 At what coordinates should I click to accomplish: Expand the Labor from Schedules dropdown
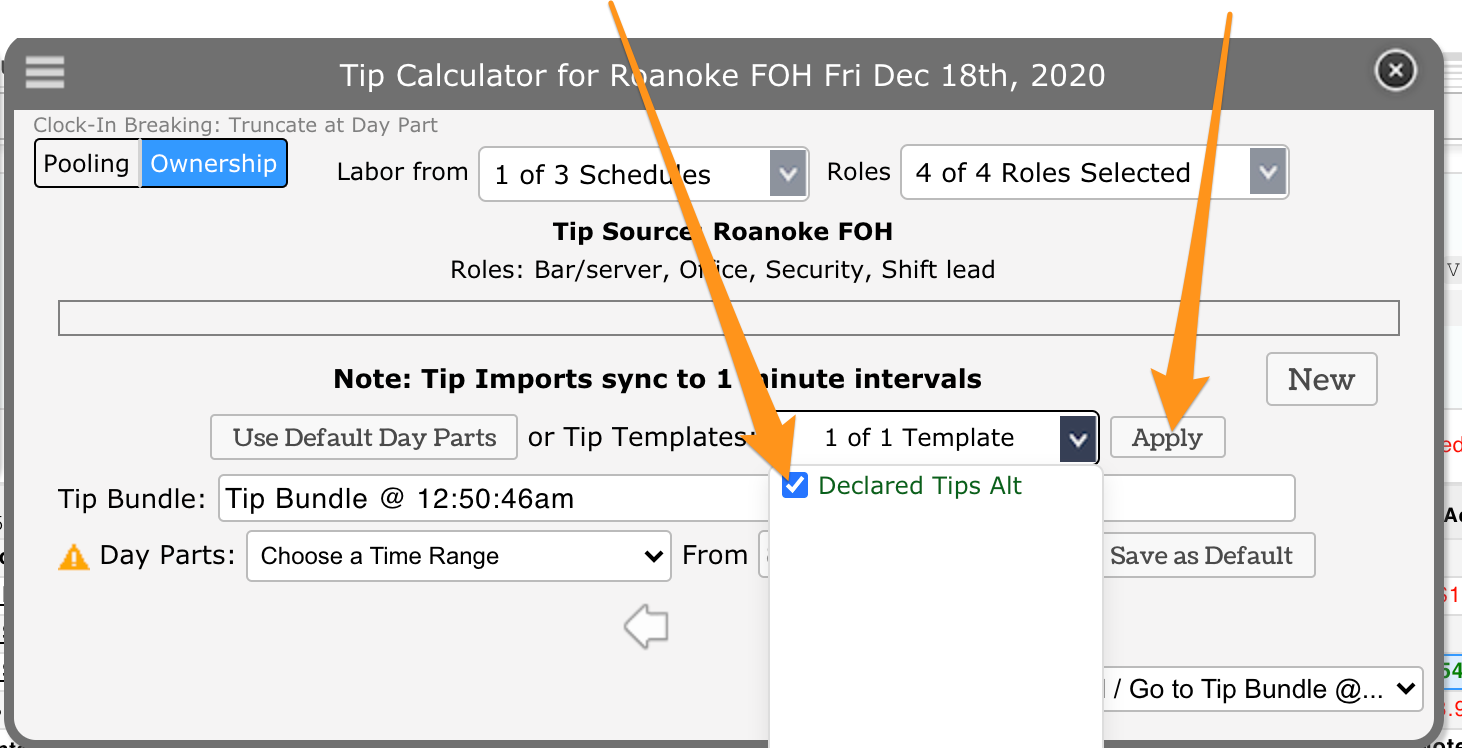[787, 174]
